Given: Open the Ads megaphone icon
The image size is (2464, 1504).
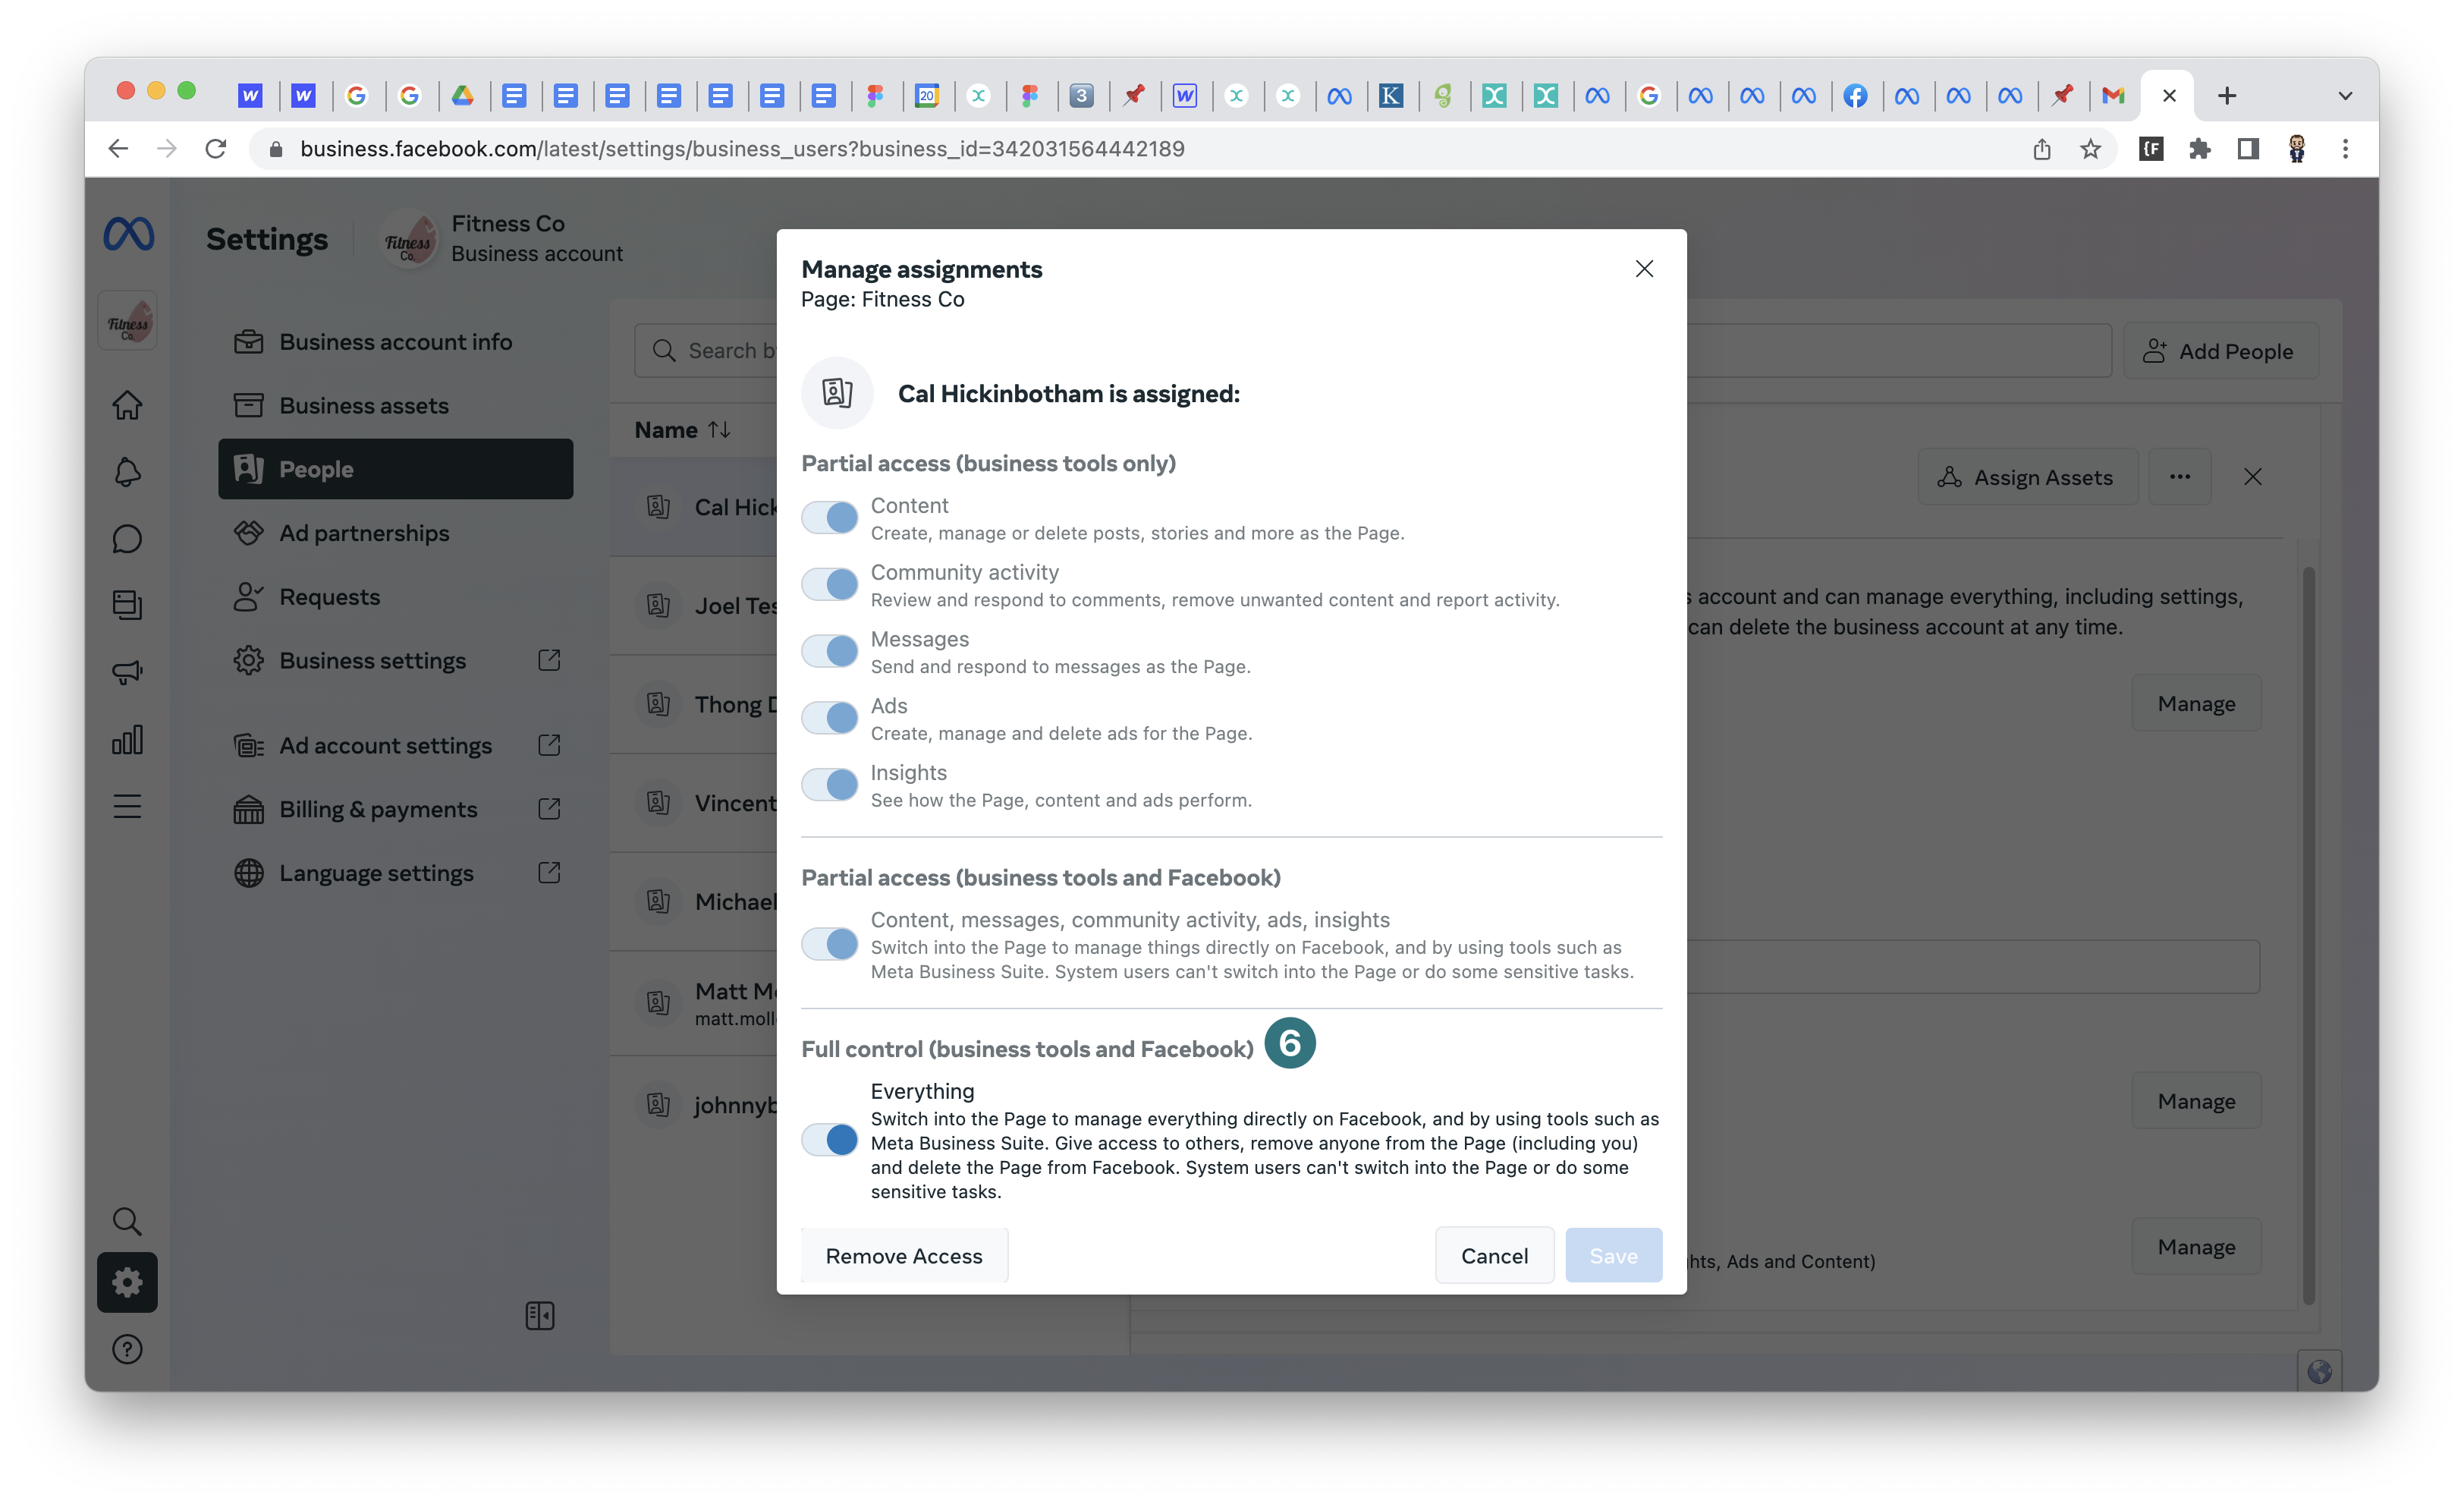Looking at the screenshot, I should tap(127, 672).
